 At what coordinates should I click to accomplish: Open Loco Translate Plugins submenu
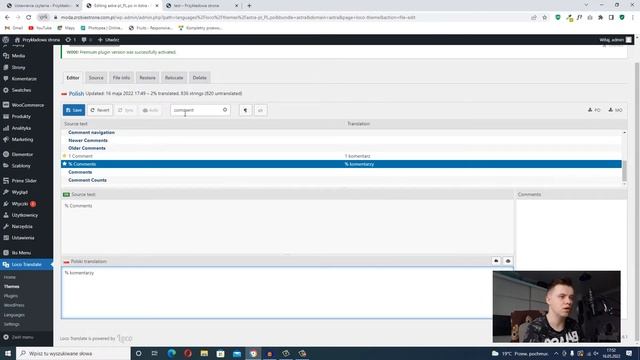(x=11, y=296)
